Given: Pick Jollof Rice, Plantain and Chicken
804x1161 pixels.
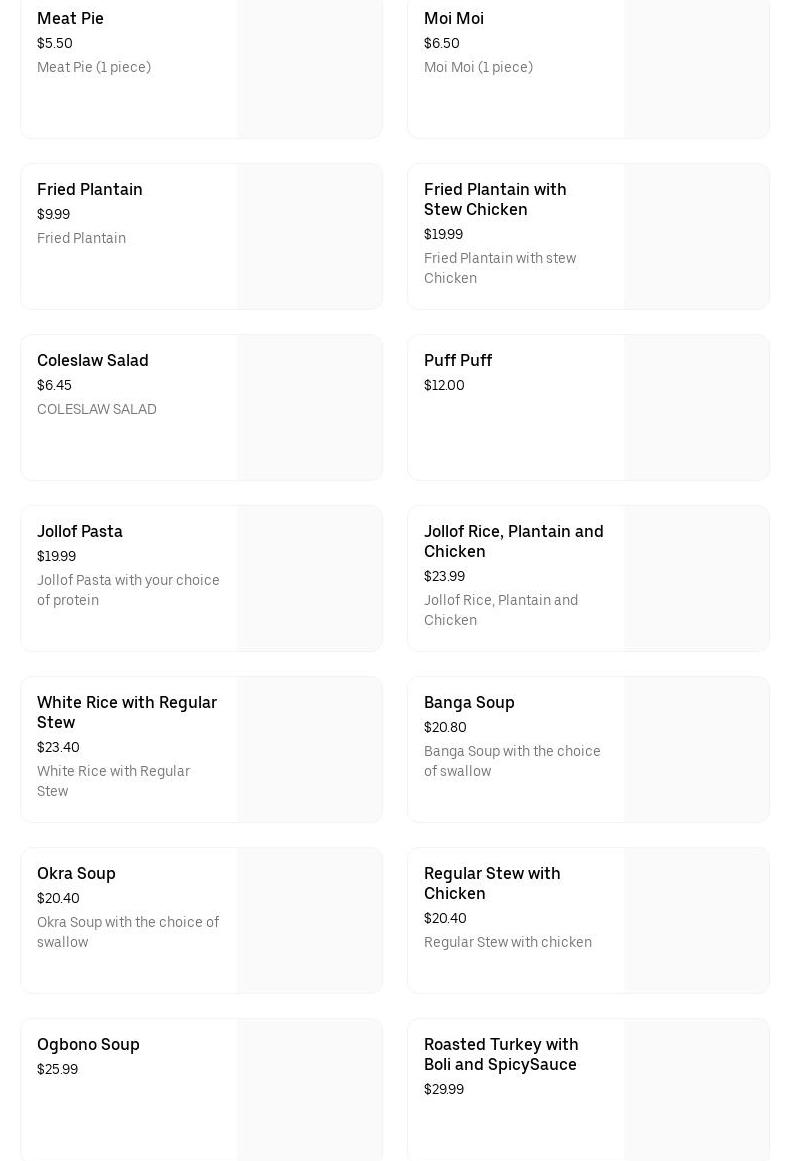Looking at the screenshot, I should [x=513, y=542].
